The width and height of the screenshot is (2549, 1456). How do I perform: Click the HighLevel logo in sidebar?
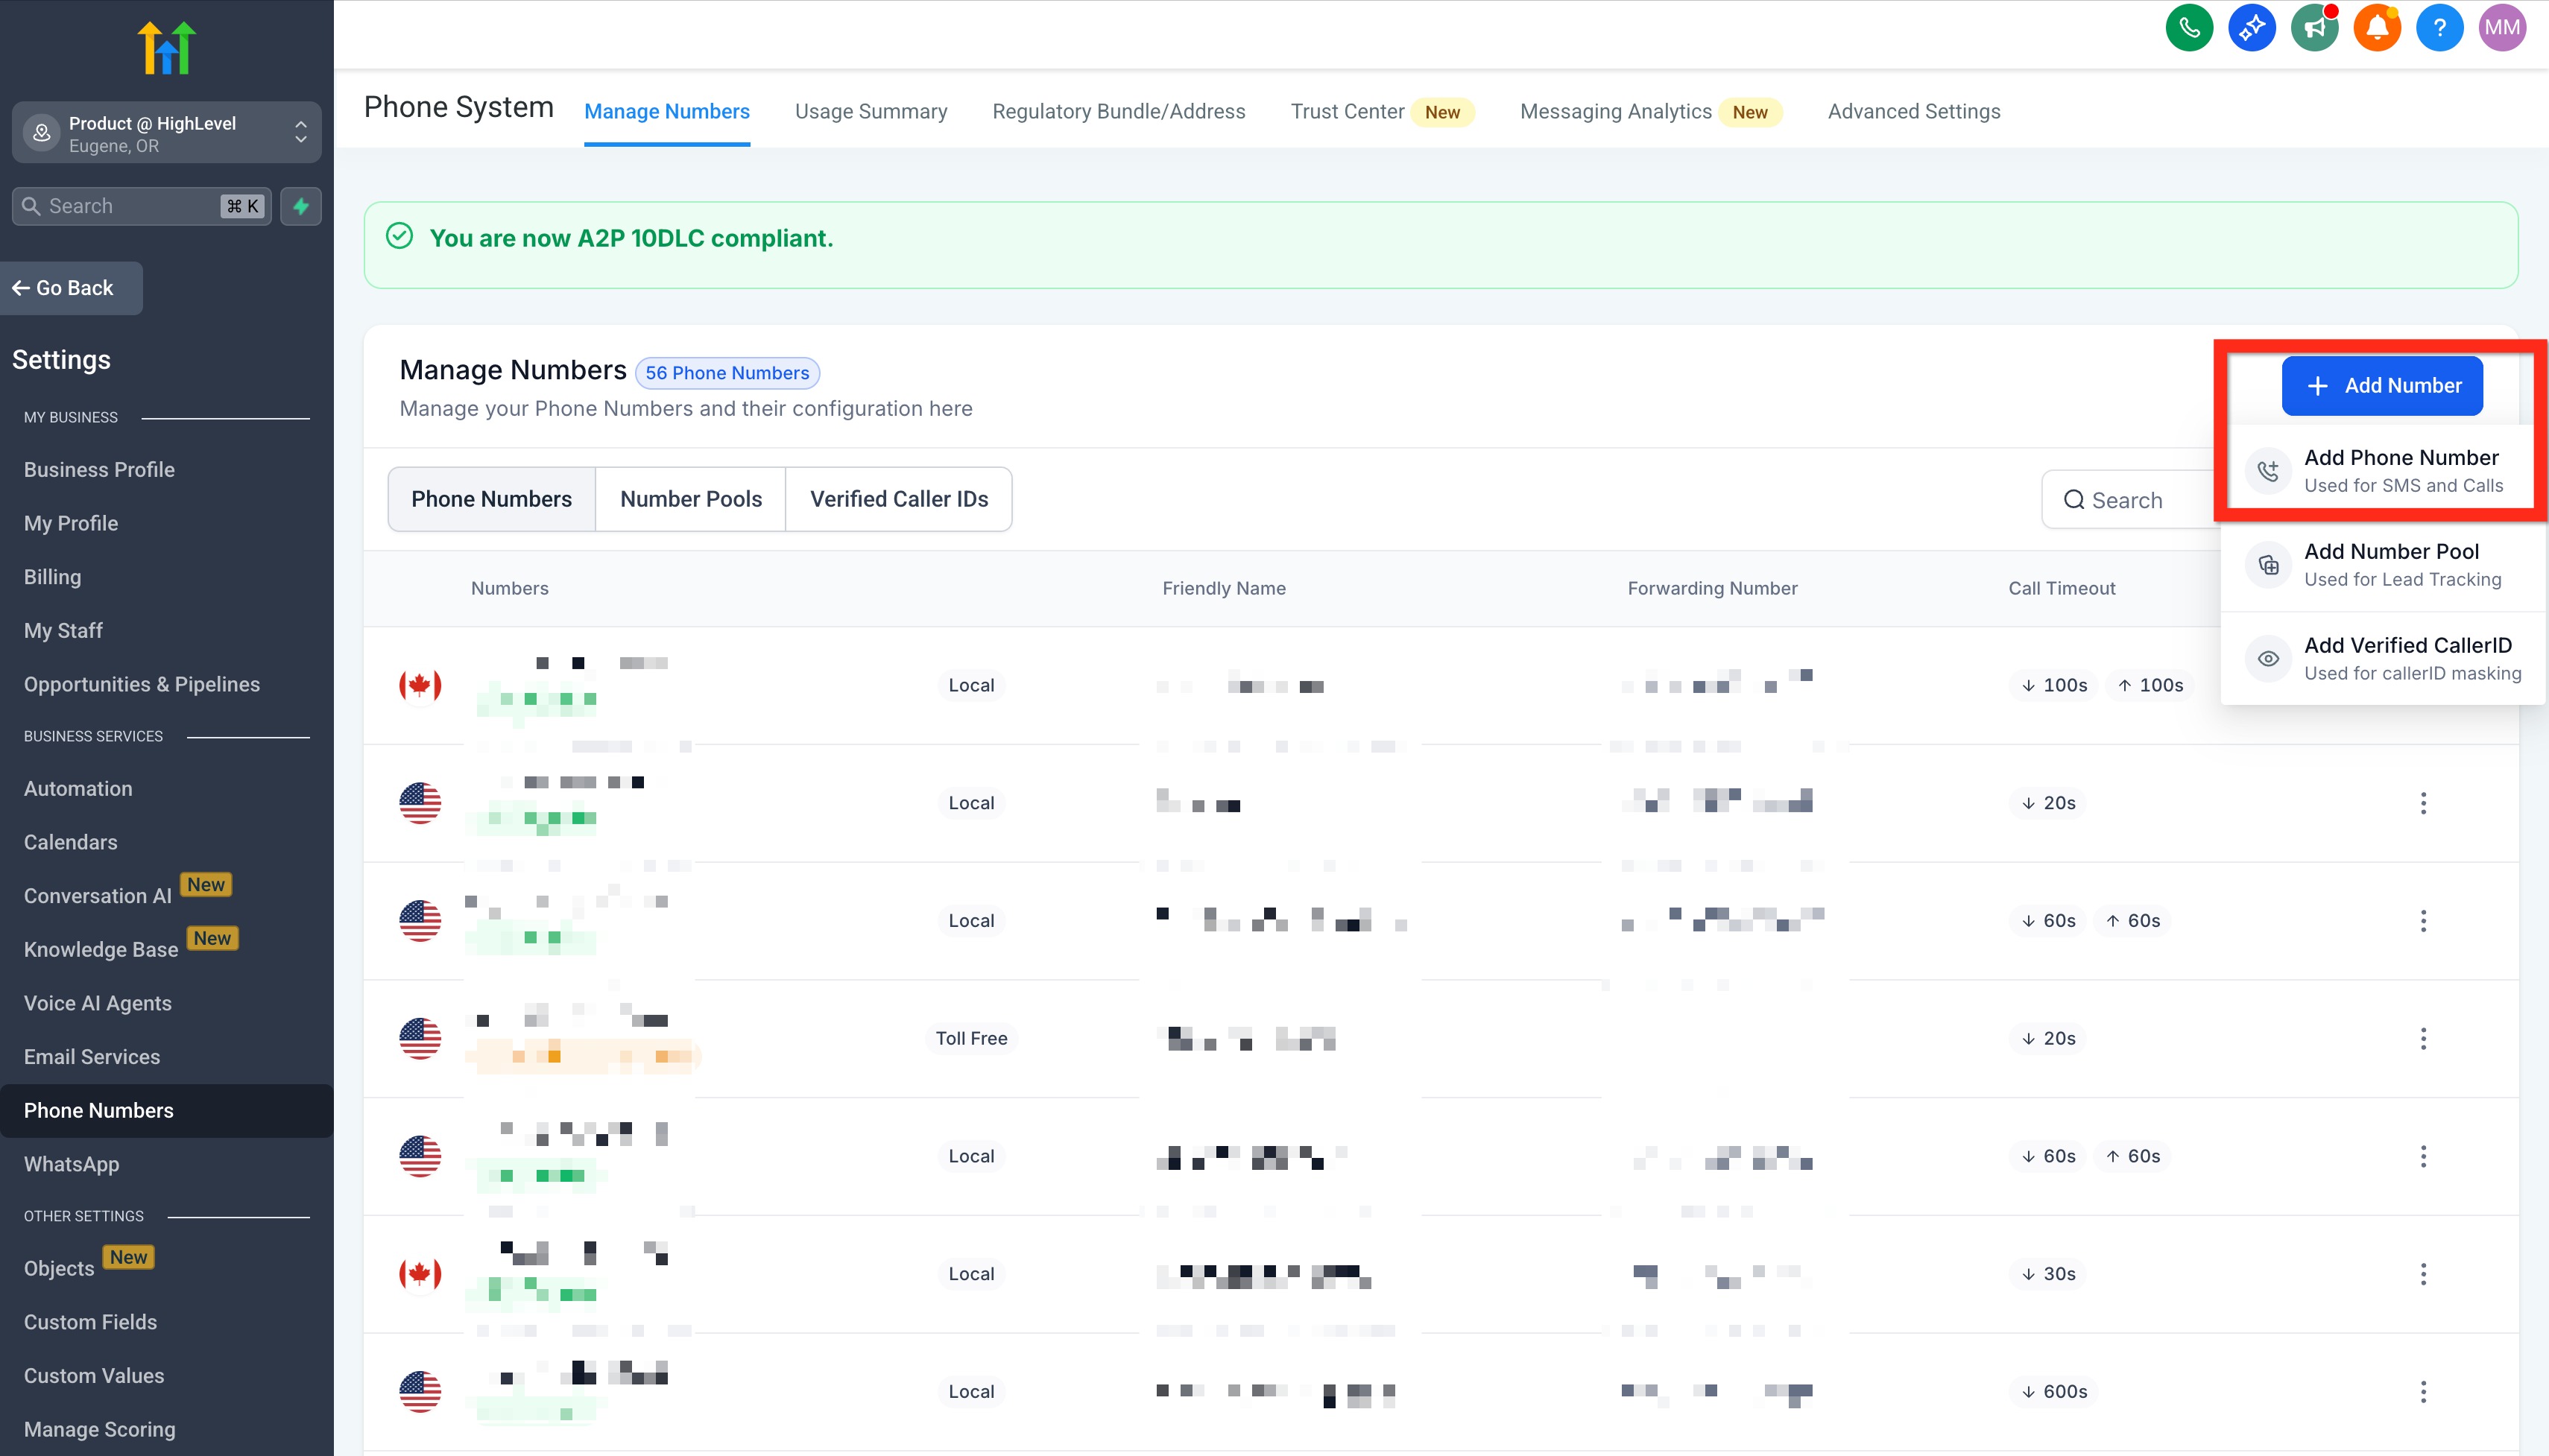coord(166,48)
